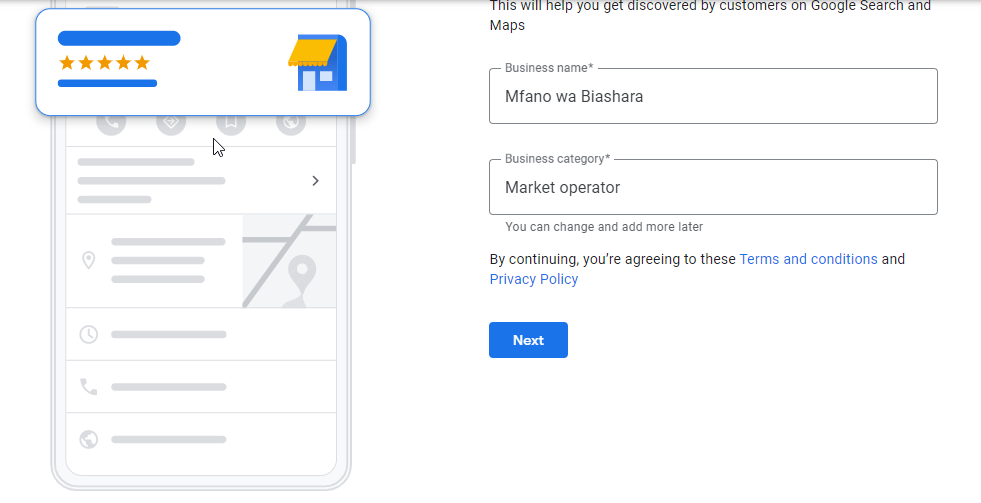Image resolution: width=981 pixels, height=503 pixels.
Task: Expand the right chevron in the phone mockup
Action: coord(315,181)
